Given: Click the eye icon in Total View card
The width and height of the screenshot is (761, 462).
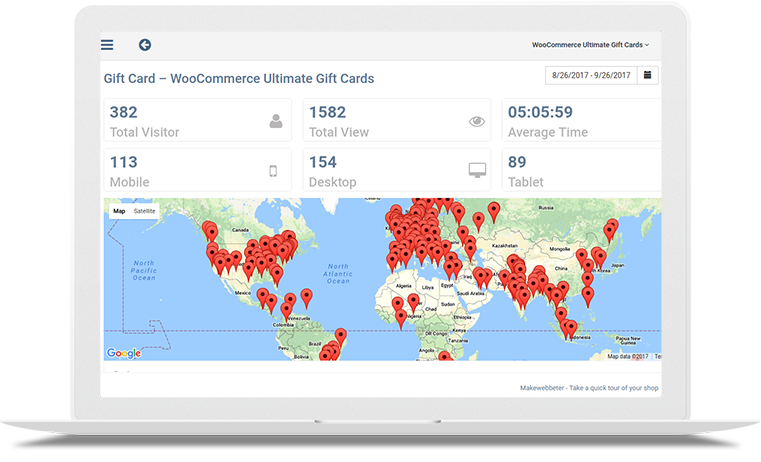Looking at the screenshot, I should pyautogui.click(x=477, y=122).
